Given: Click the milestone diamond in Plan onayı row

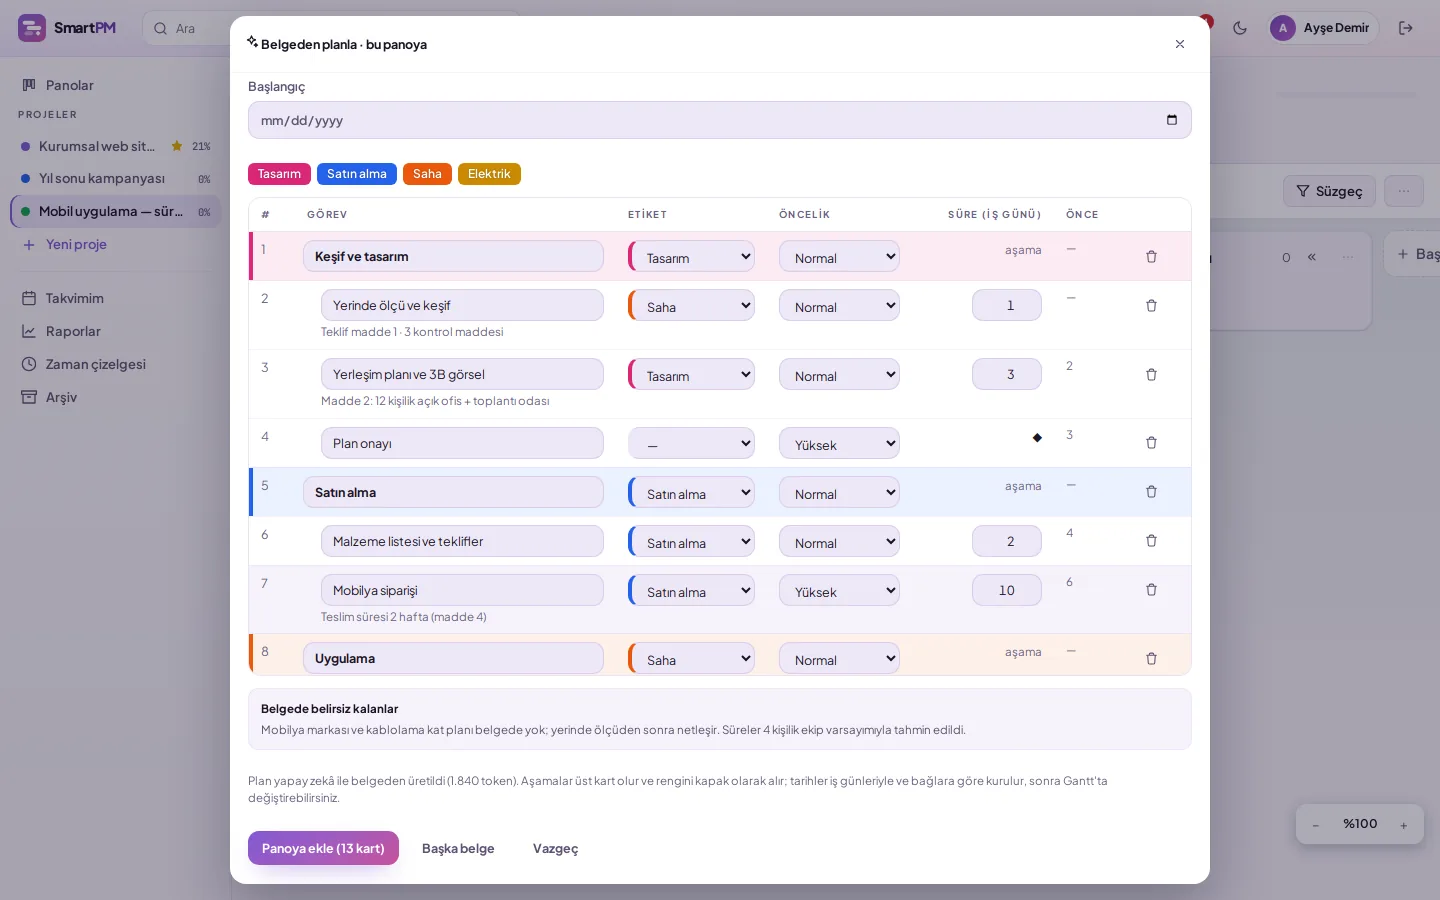Looking at the screenshot, I should click(1037, 437).
